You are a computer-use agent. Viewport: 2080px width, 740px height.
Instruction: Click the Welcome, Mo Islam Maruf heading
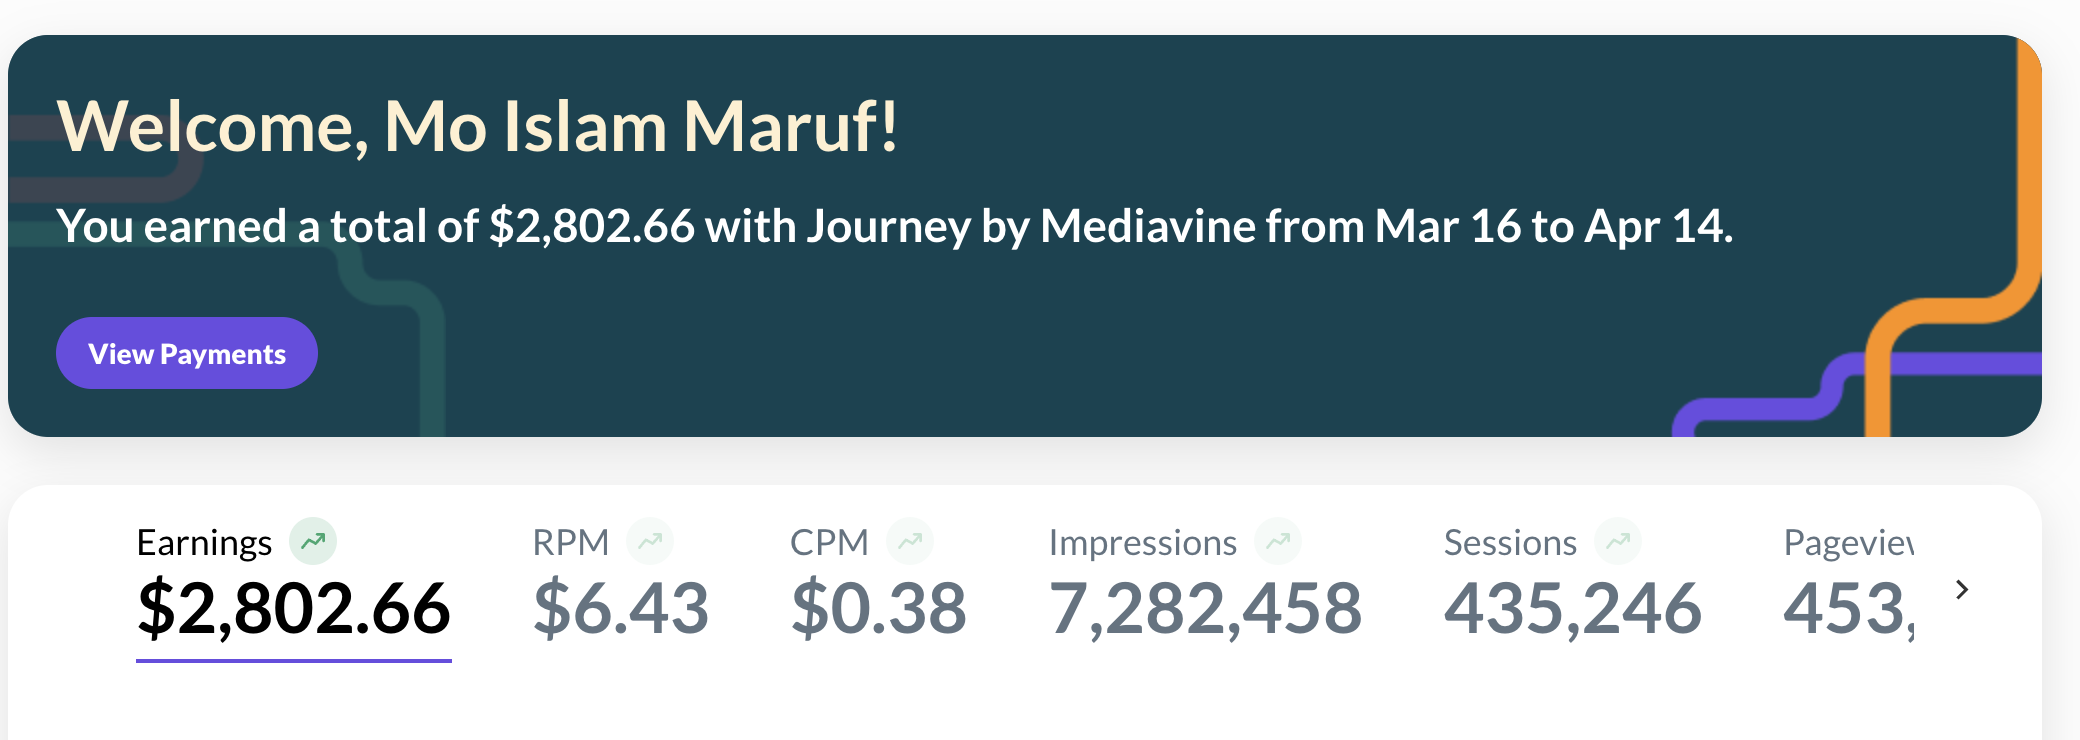coord(478,127)
